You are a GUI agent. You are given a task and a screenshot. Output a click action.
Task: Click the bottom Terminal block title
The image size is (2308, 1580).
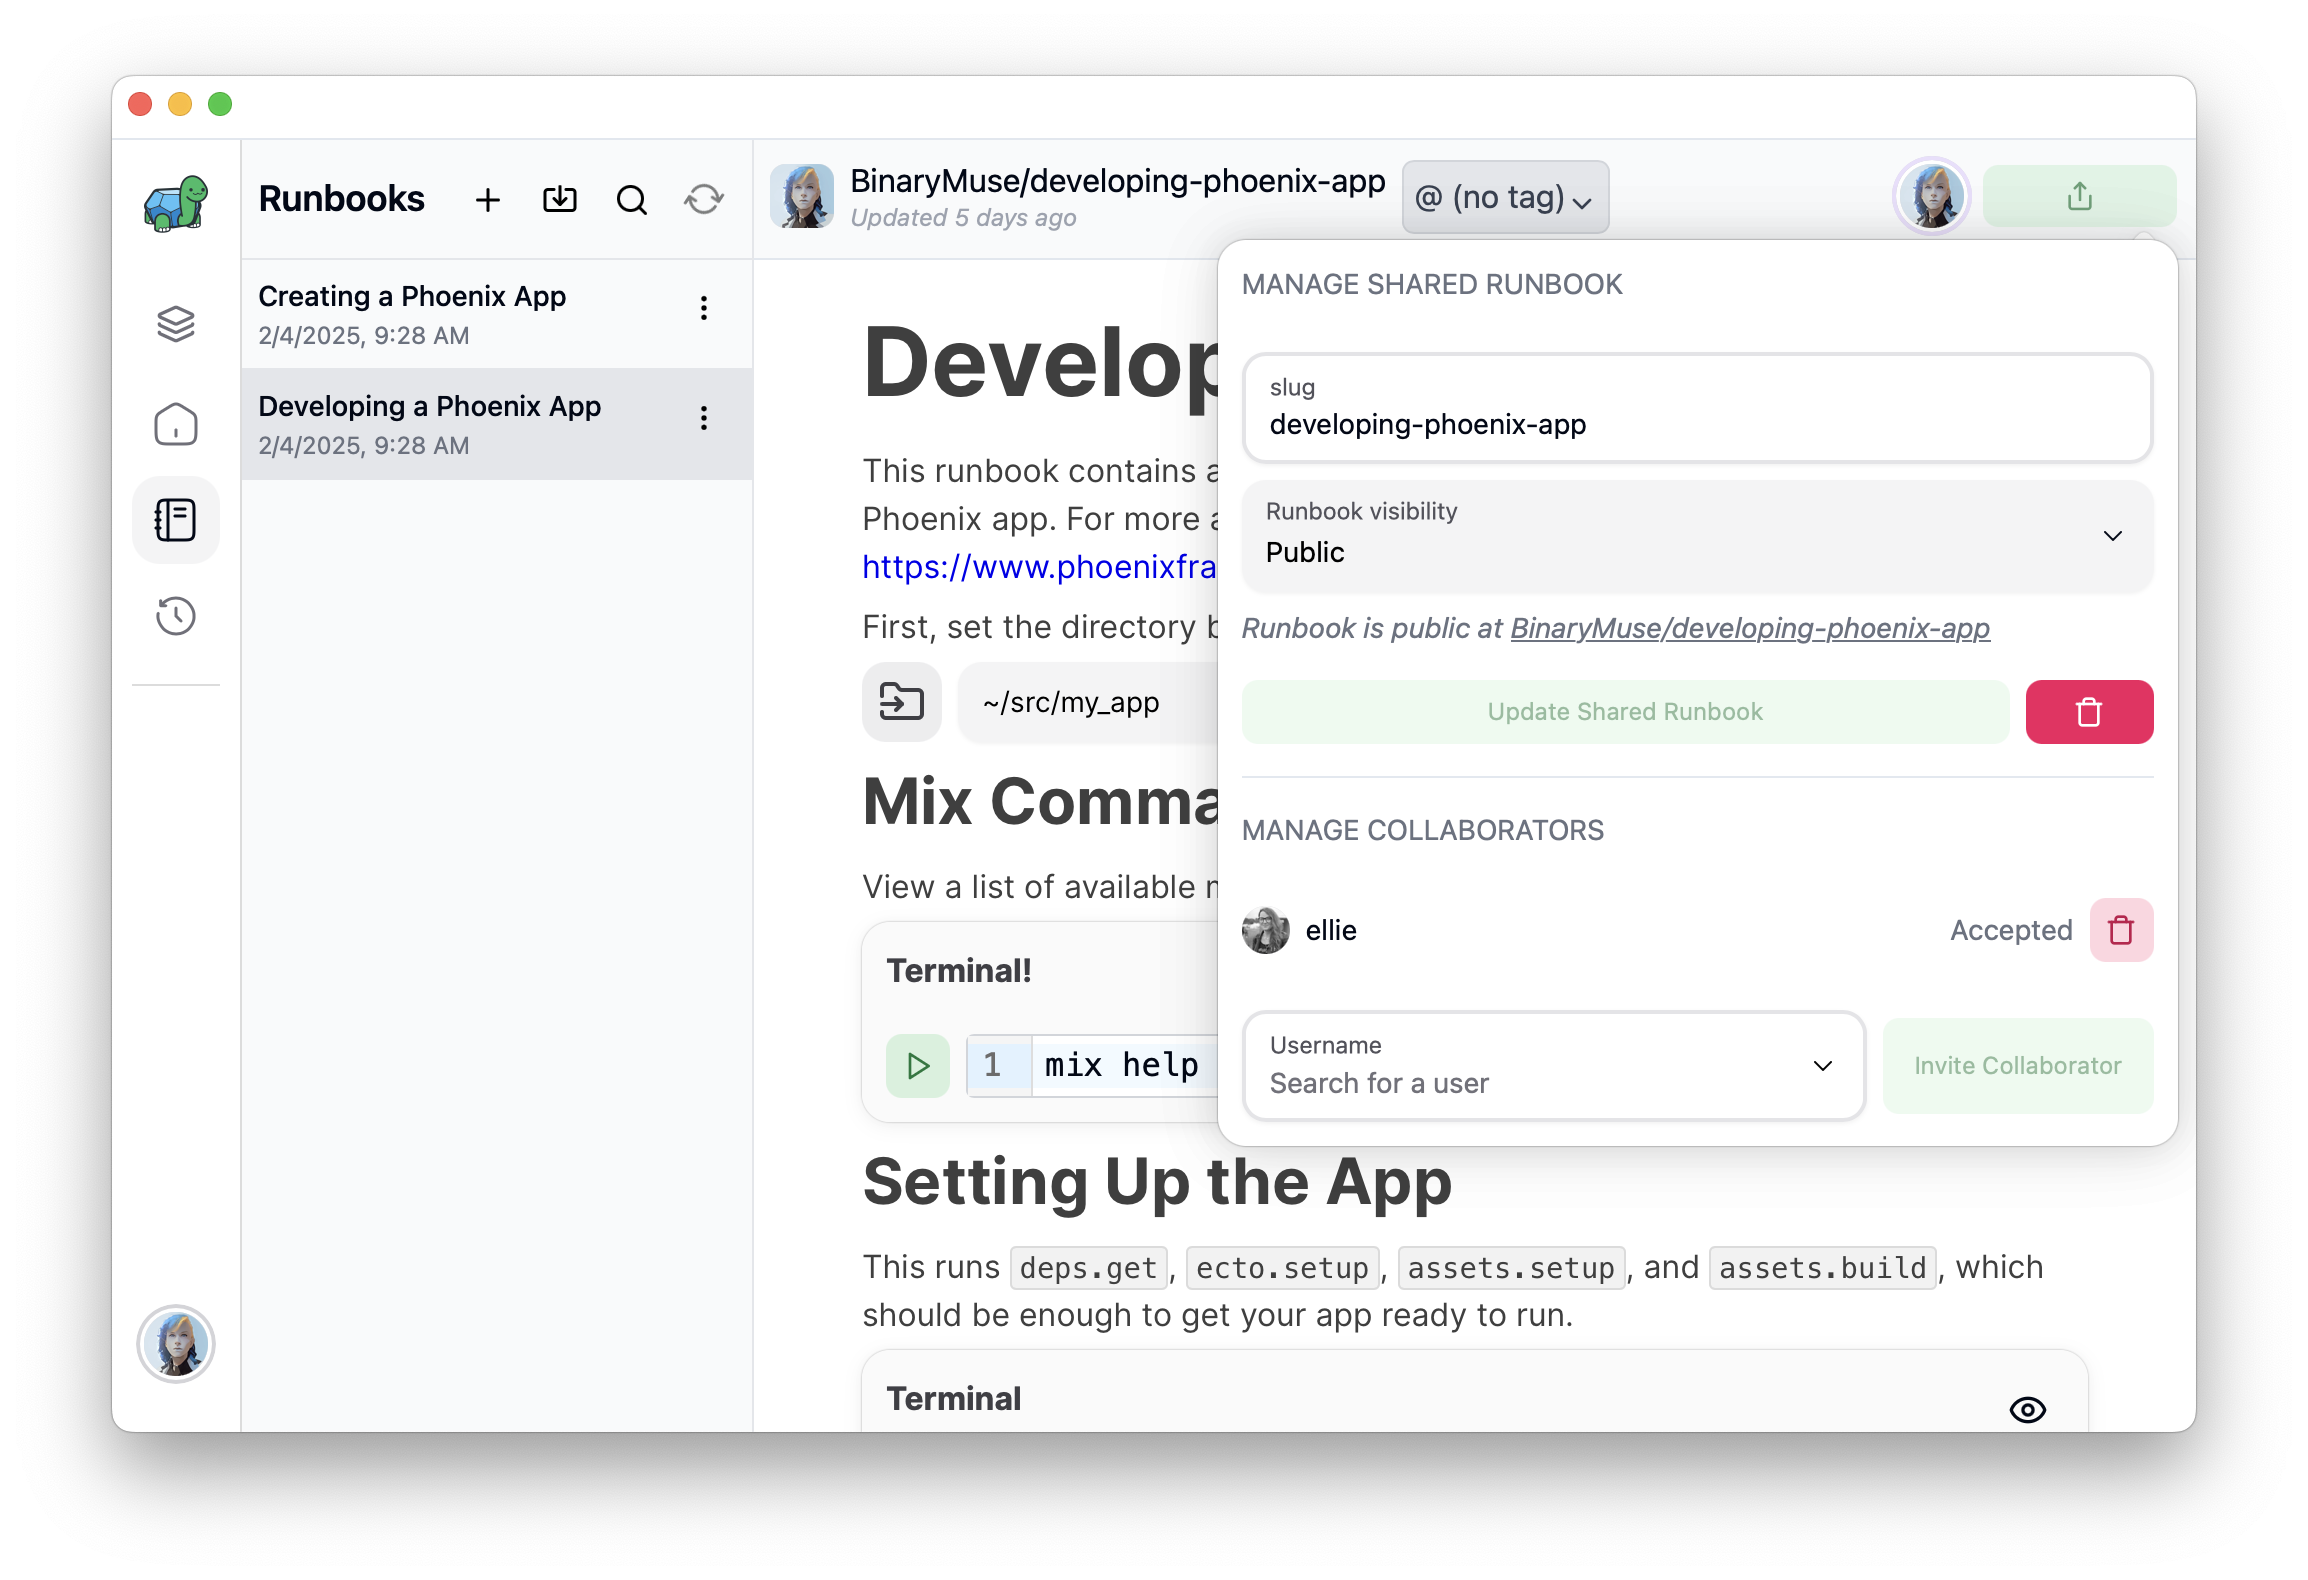[954, 1398]
